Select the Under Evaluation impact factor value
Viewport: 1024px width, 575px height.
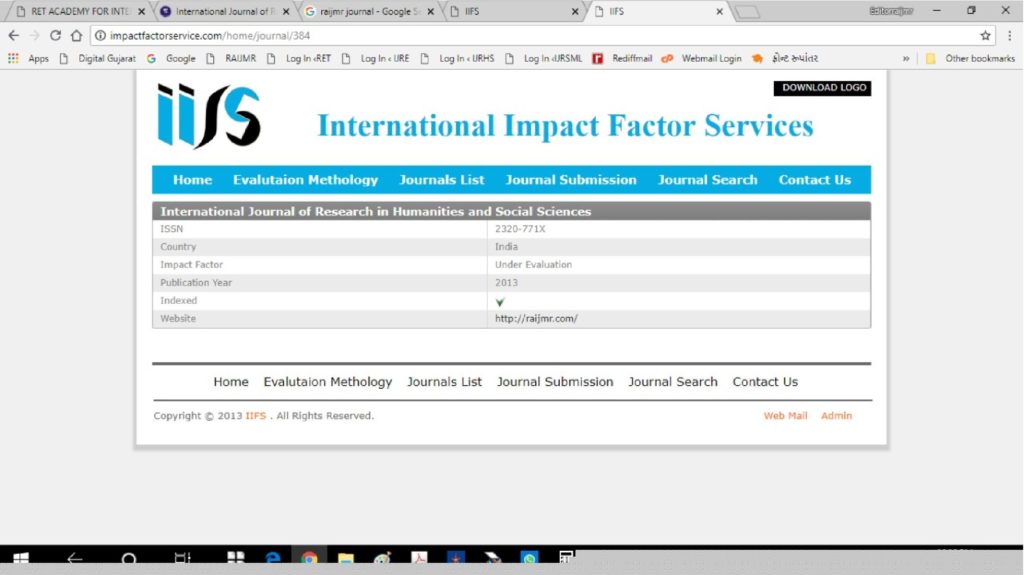click(533, 265)
